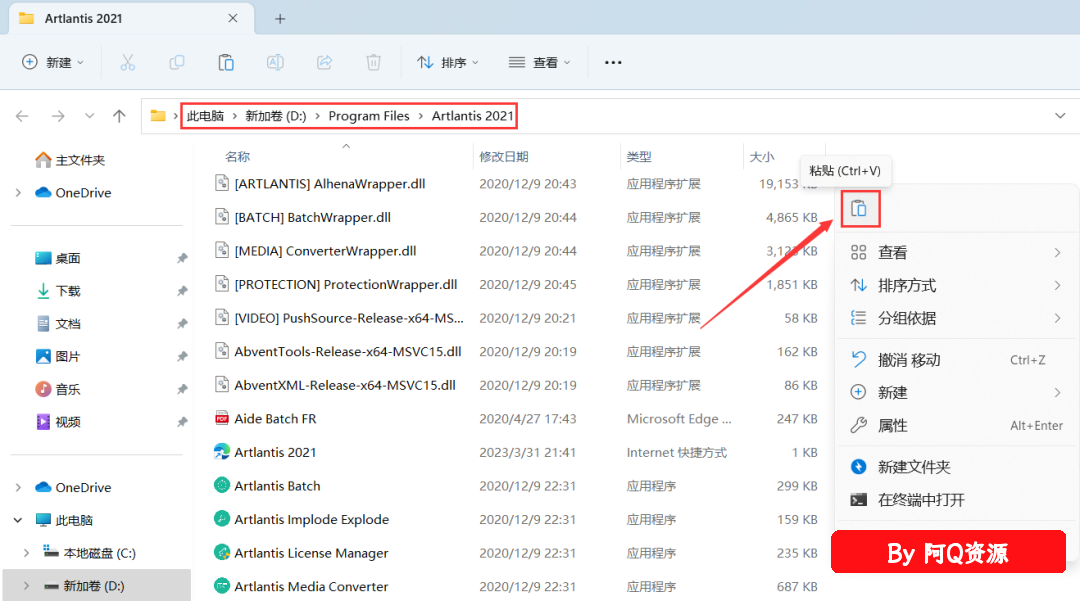Open the 新建 dropdown in toolbar
The width and height of the screenshot is (1080, 601).
[53, 63]
